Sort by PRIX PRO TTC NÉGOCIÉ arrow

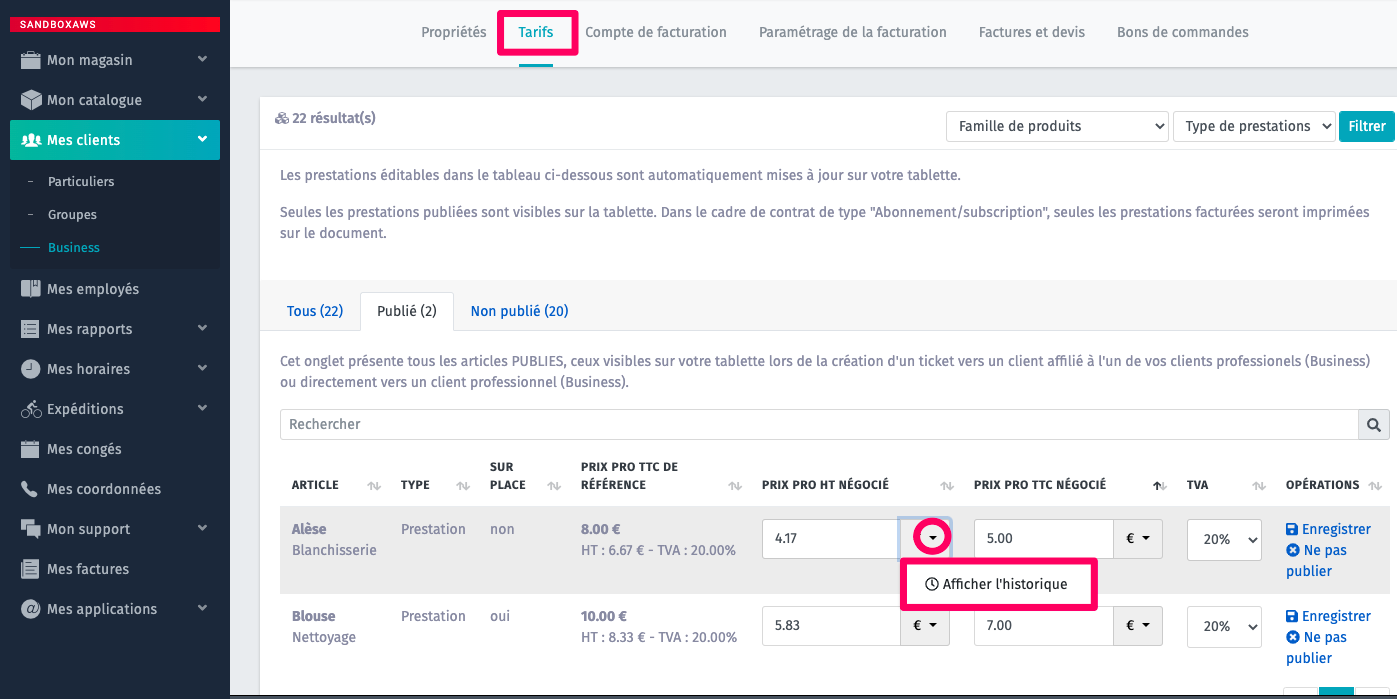(1158, 485)
